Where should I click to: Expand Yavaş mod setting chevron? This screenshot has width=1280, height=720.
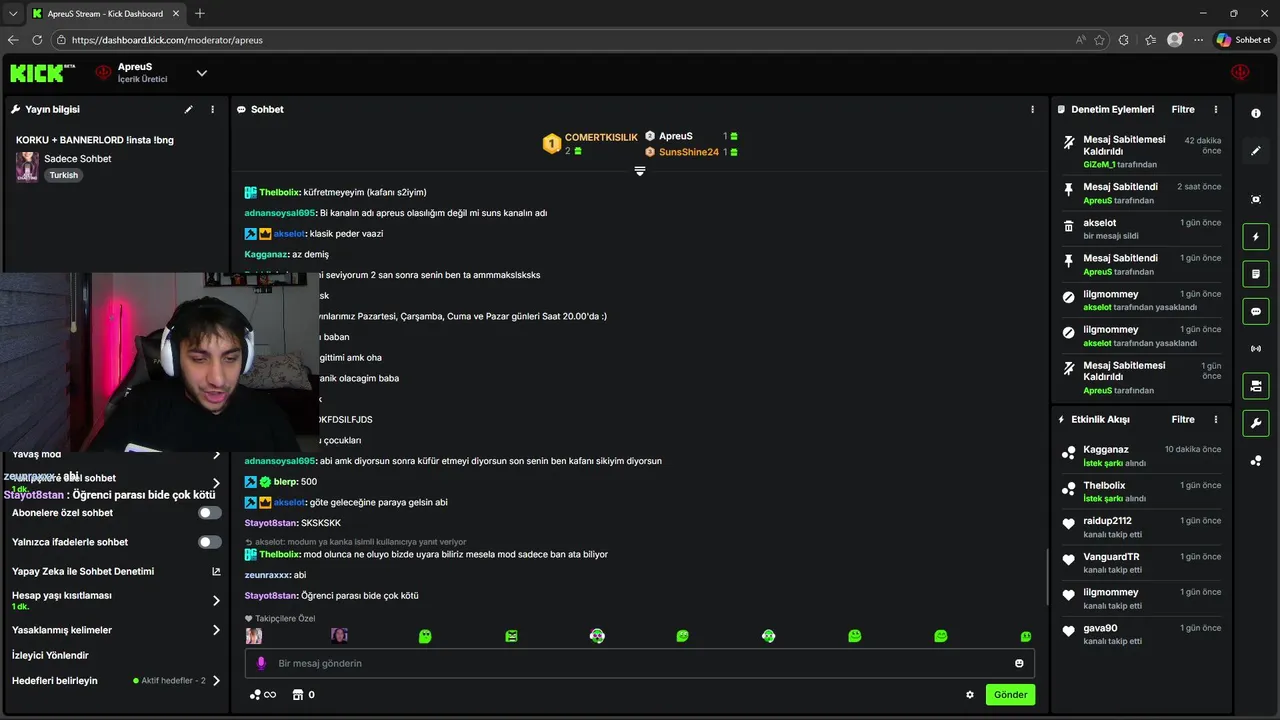(x=216, y=455)
